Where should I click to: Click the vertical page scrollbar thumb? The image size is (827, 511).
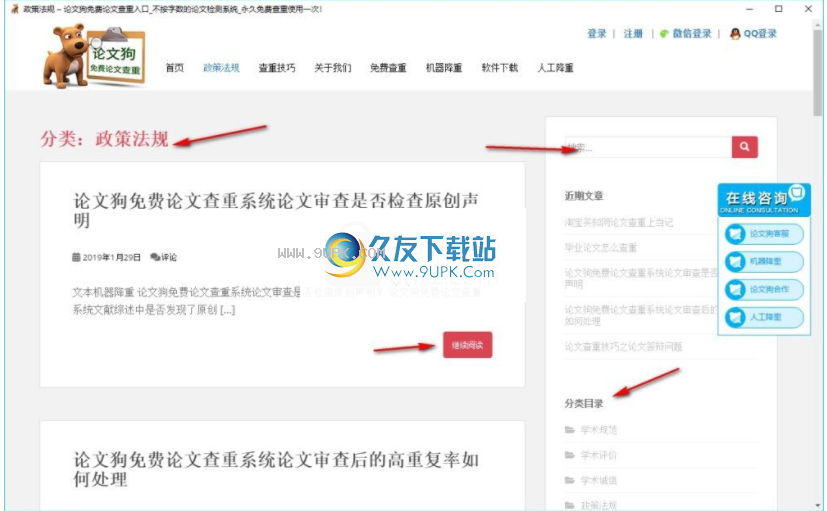[x=818, y=73]
